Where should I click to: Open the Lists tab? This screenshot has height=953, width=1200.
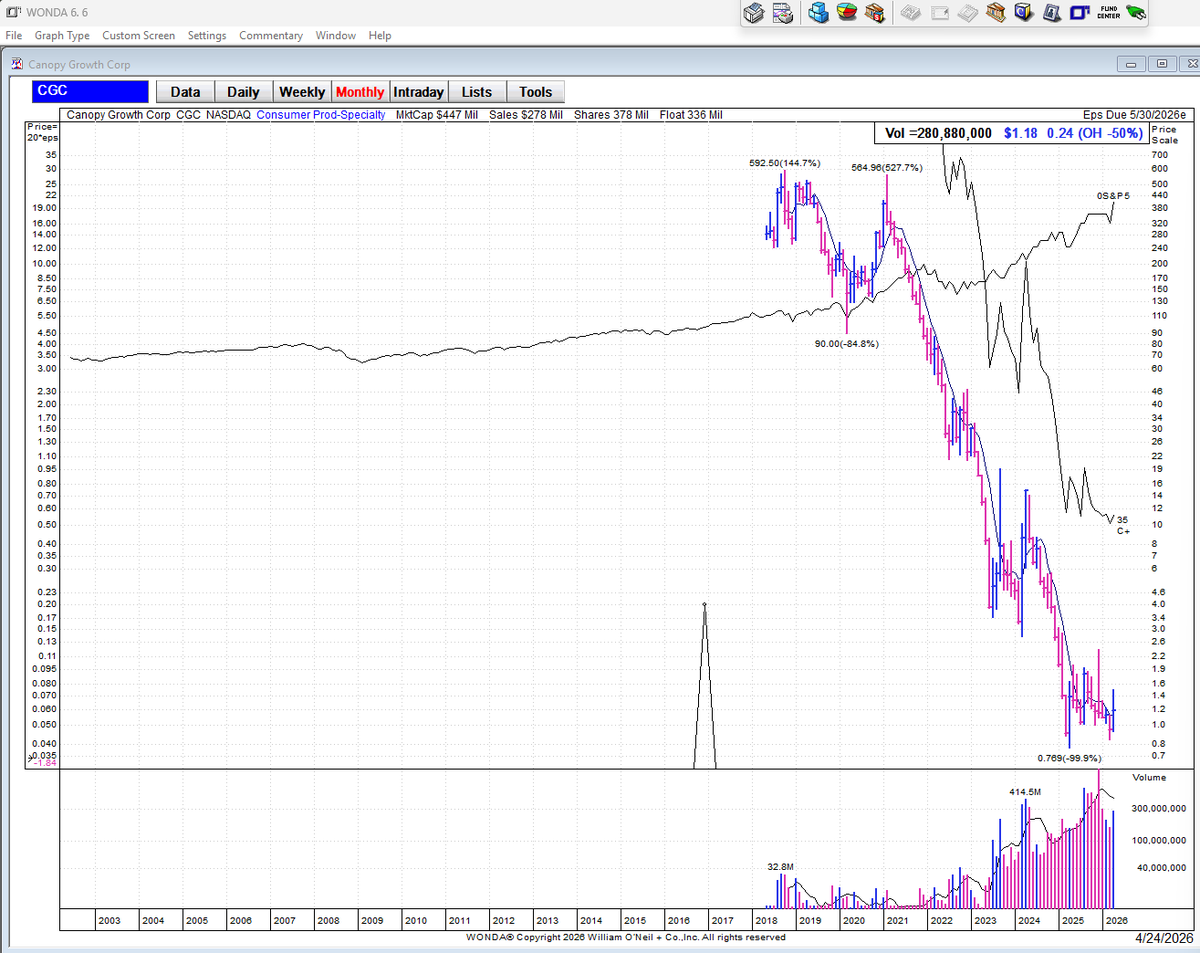tap(477, 92)
